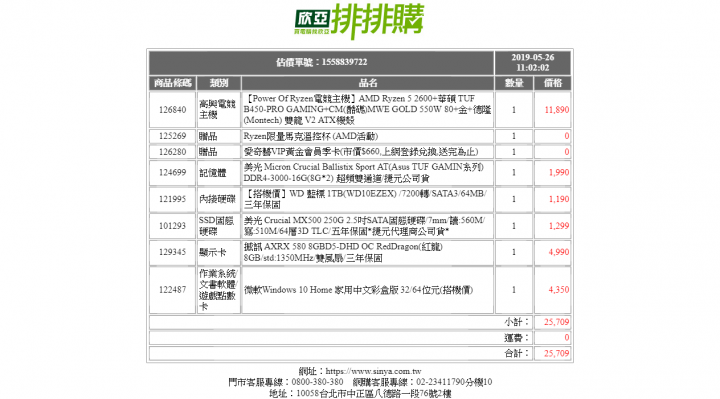
Task: Click the store hotline 0800-380-380
Action: click(x=317, y=382)
